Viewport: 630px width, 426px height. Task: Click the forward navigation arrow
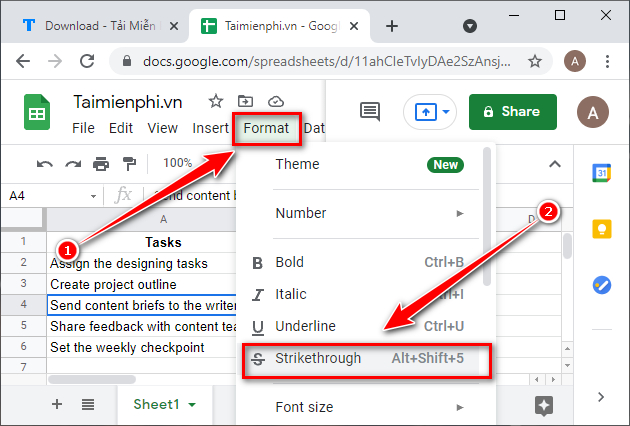click(55, 61)
